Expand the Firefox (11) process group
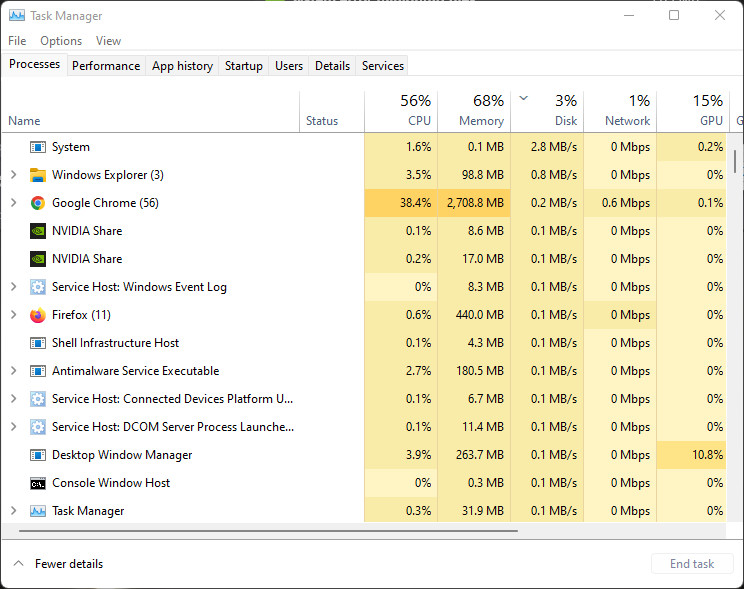This screenshot has height=589, width=744. (14, 315)
